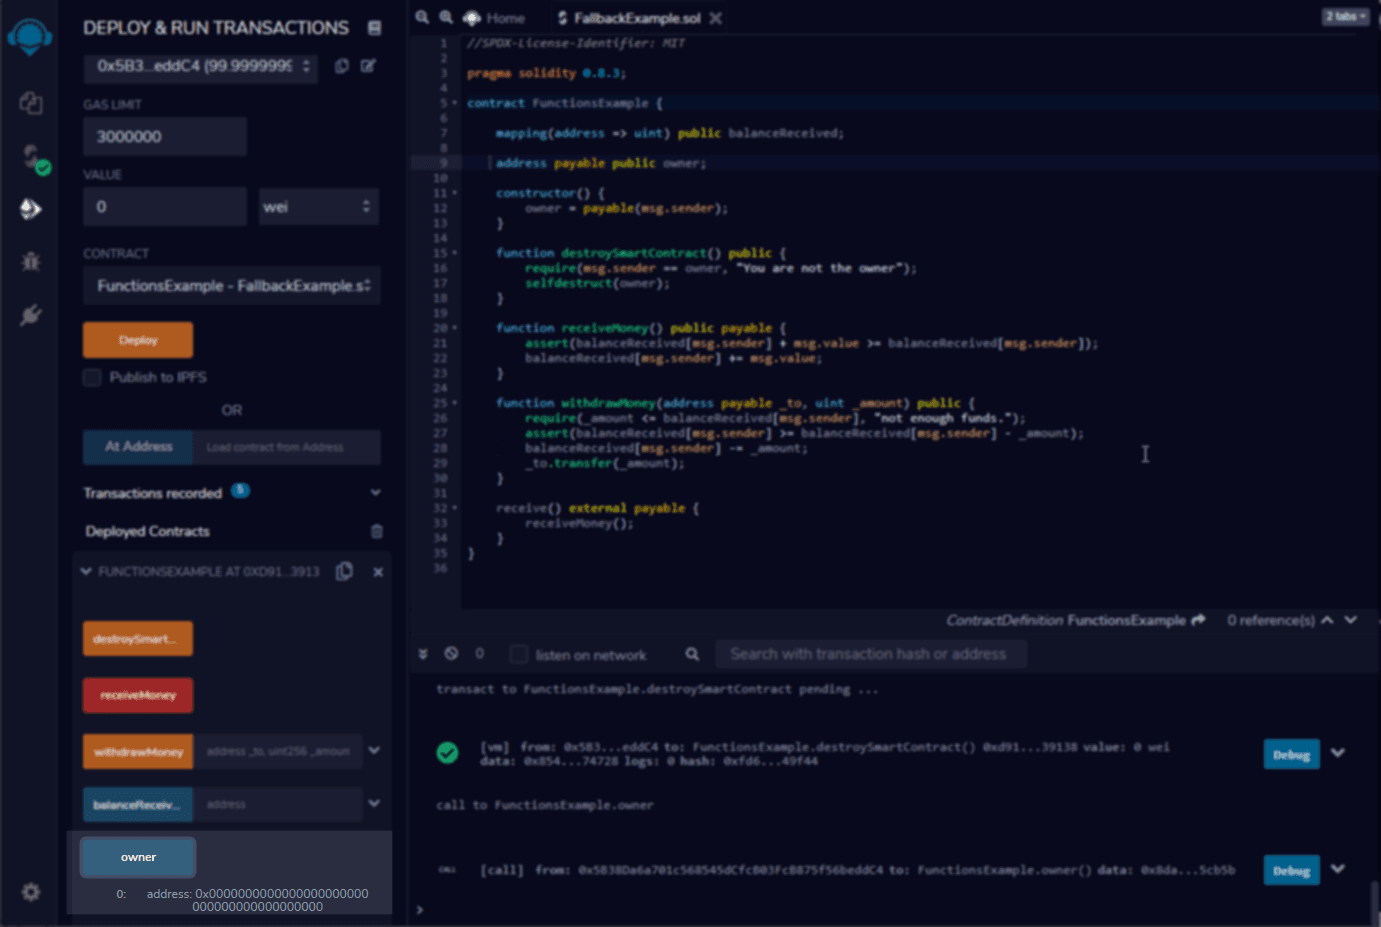Sign a message with account icon
This screenshot has width=1381, height=927.
click(x=368, y=66)
